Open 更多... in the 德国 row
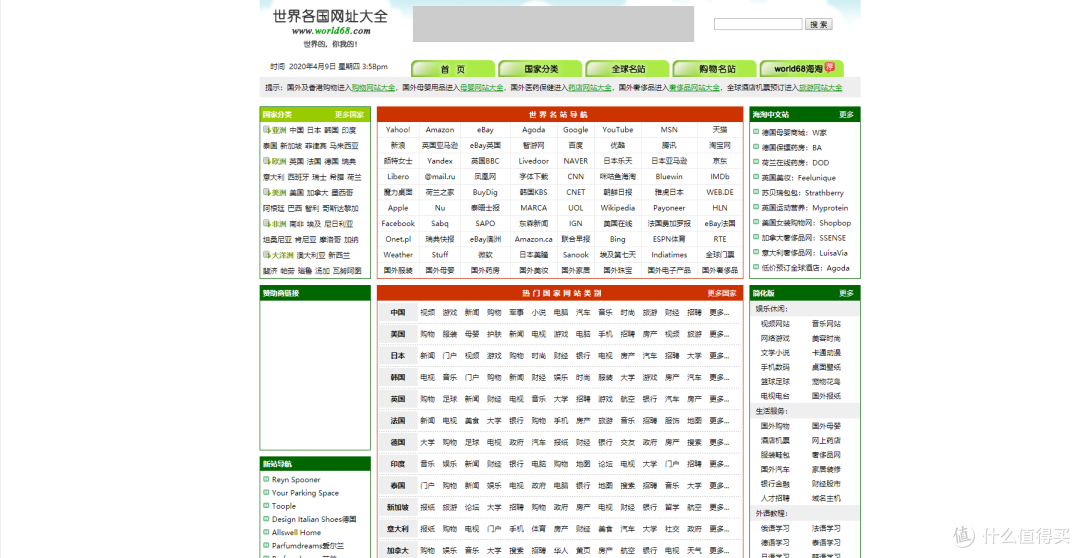 [x=719, y=442]
